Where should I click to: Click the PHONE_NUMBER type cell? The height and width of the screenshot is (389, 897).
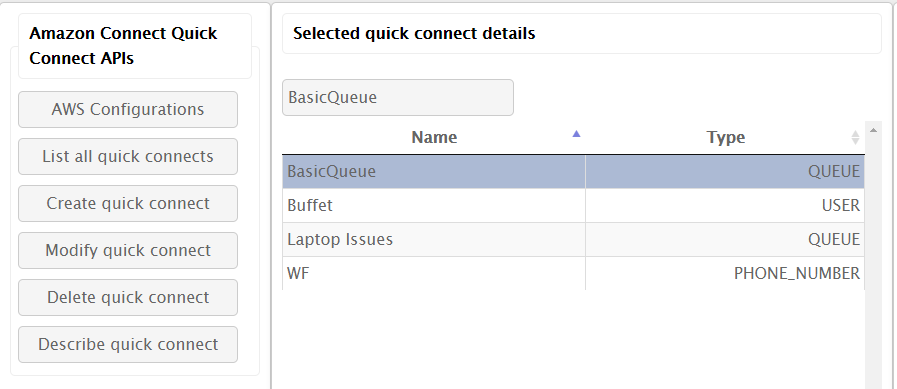[x=725, y=273]
